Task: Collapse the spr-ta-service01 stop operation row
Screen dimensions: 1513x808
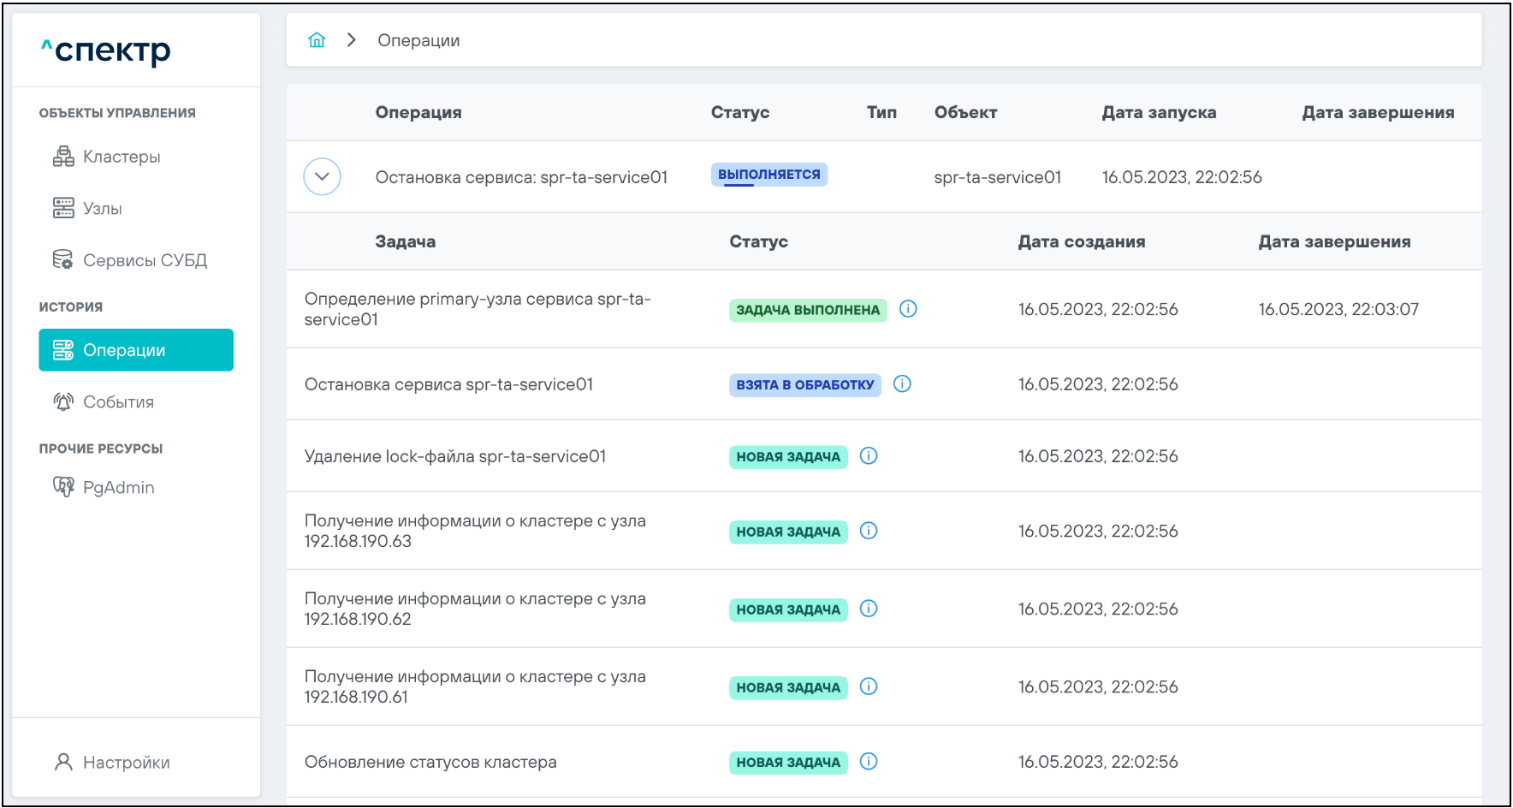Action: (x=322, y=177)
